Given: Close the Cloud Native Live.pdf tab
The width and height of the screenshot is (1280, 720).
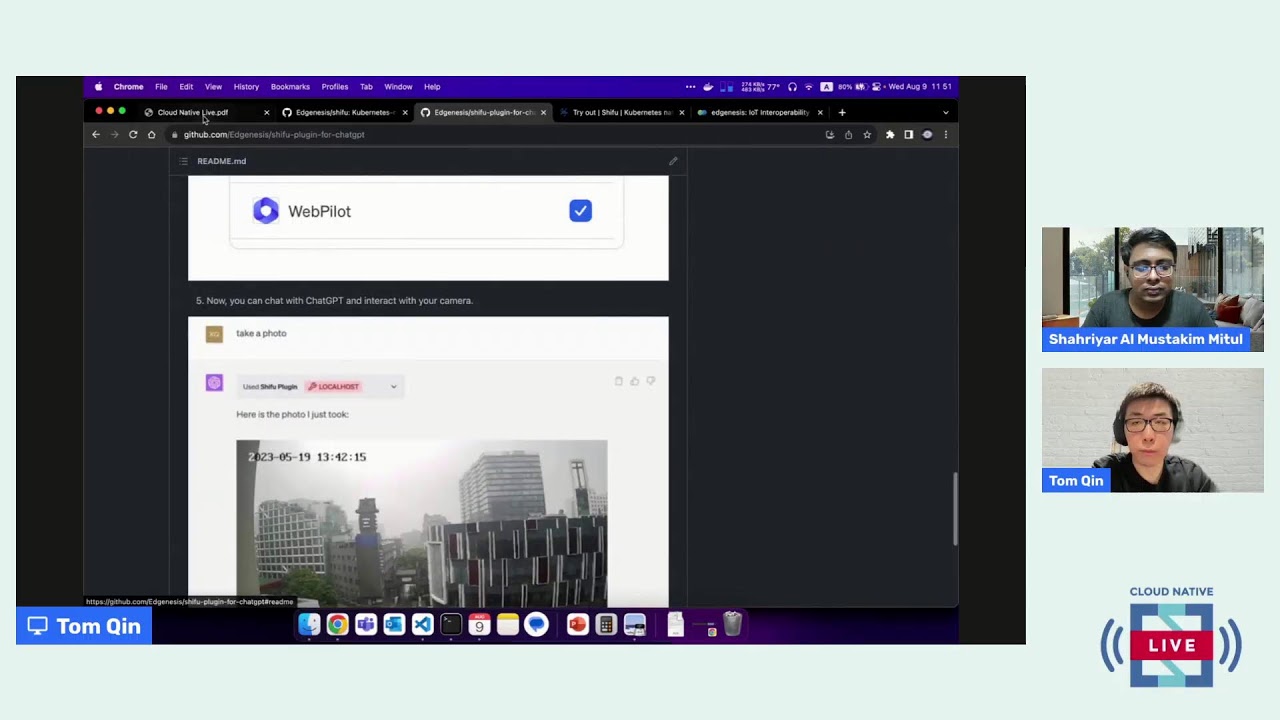Looking at the screenshot, I should [x=266, y=113].
